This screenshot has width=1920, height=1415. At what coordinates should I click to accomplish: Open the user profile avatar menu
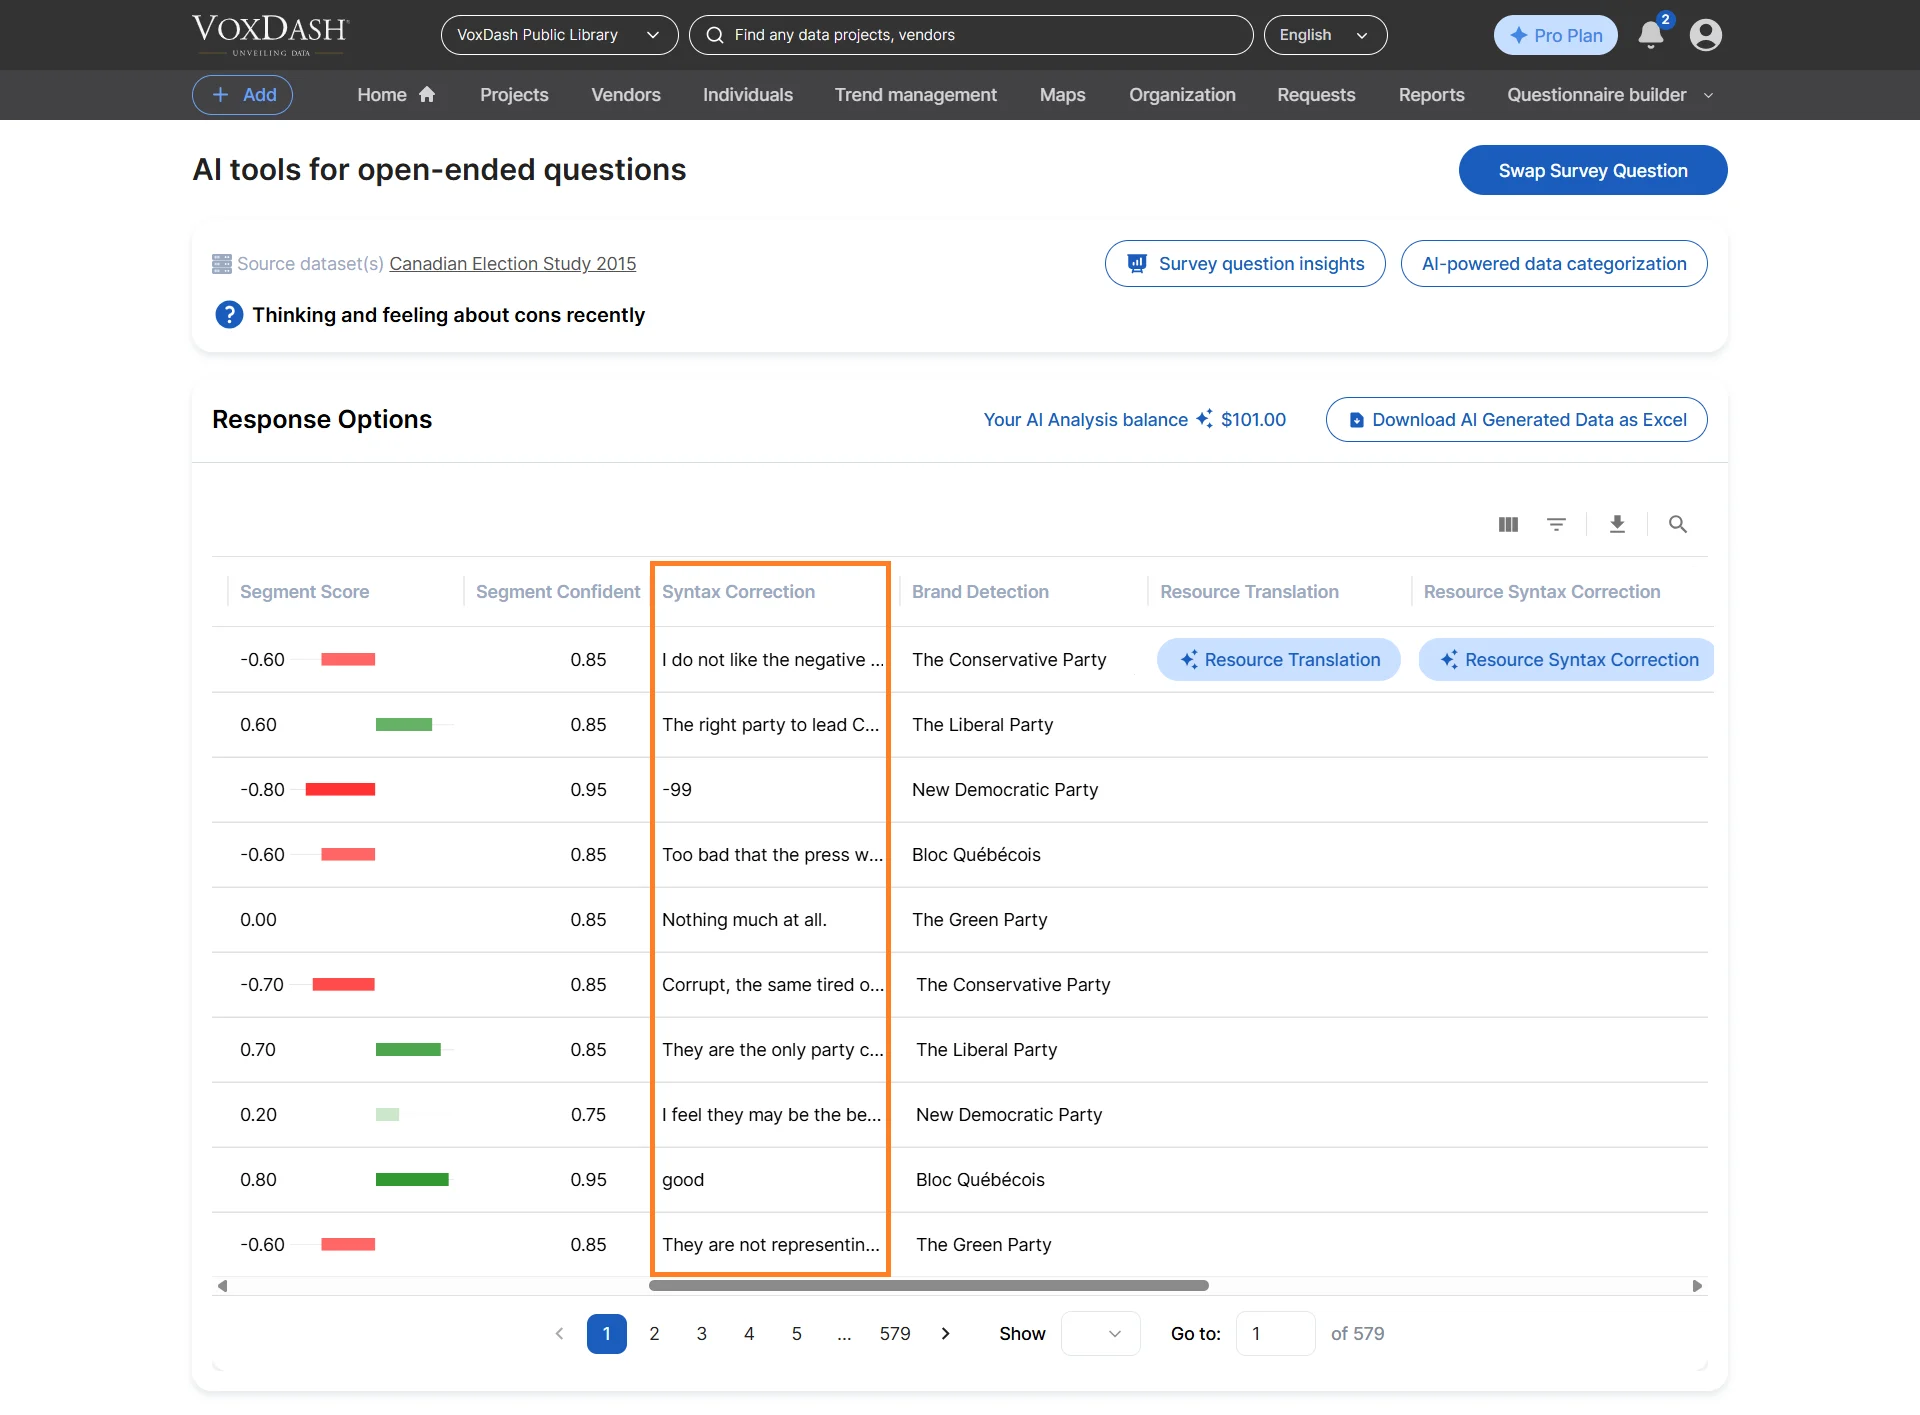1706,35
